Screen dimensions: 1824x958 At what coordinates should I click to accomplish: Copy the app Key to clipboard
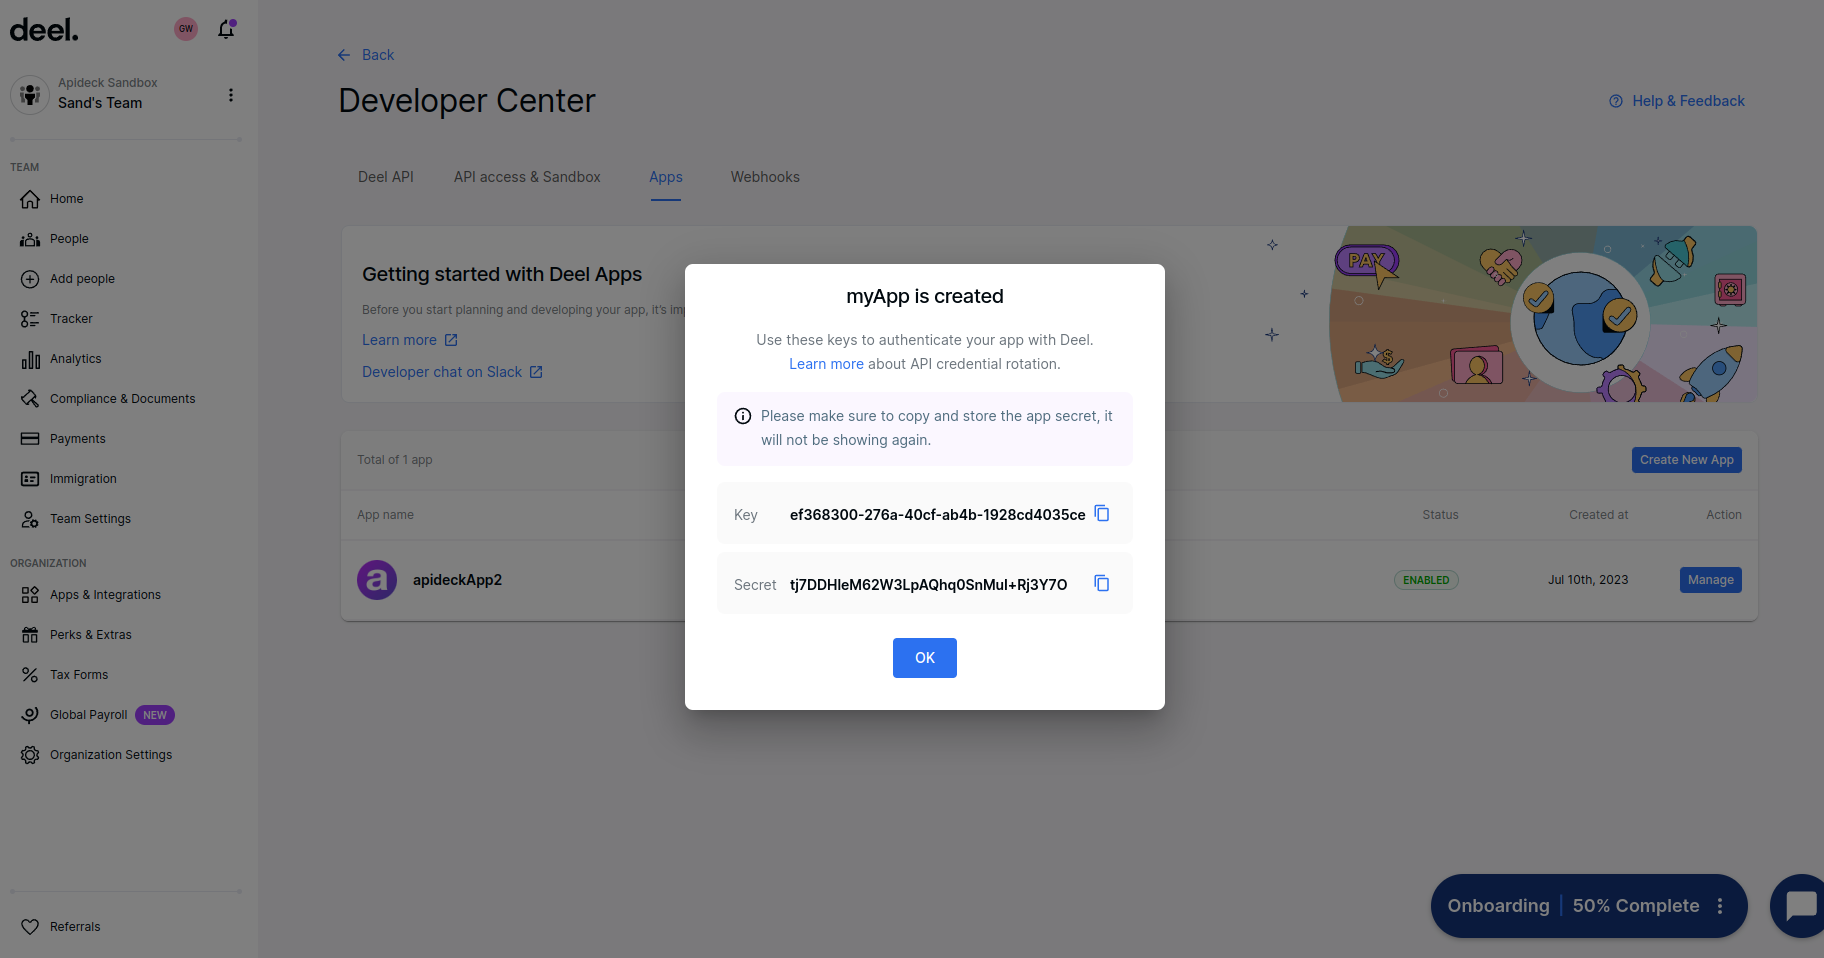pos(1102,513)
